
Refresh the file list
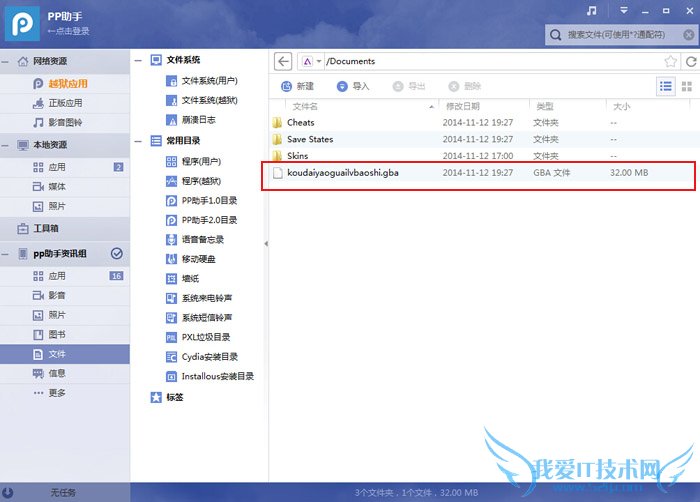(x=691, y=62)
